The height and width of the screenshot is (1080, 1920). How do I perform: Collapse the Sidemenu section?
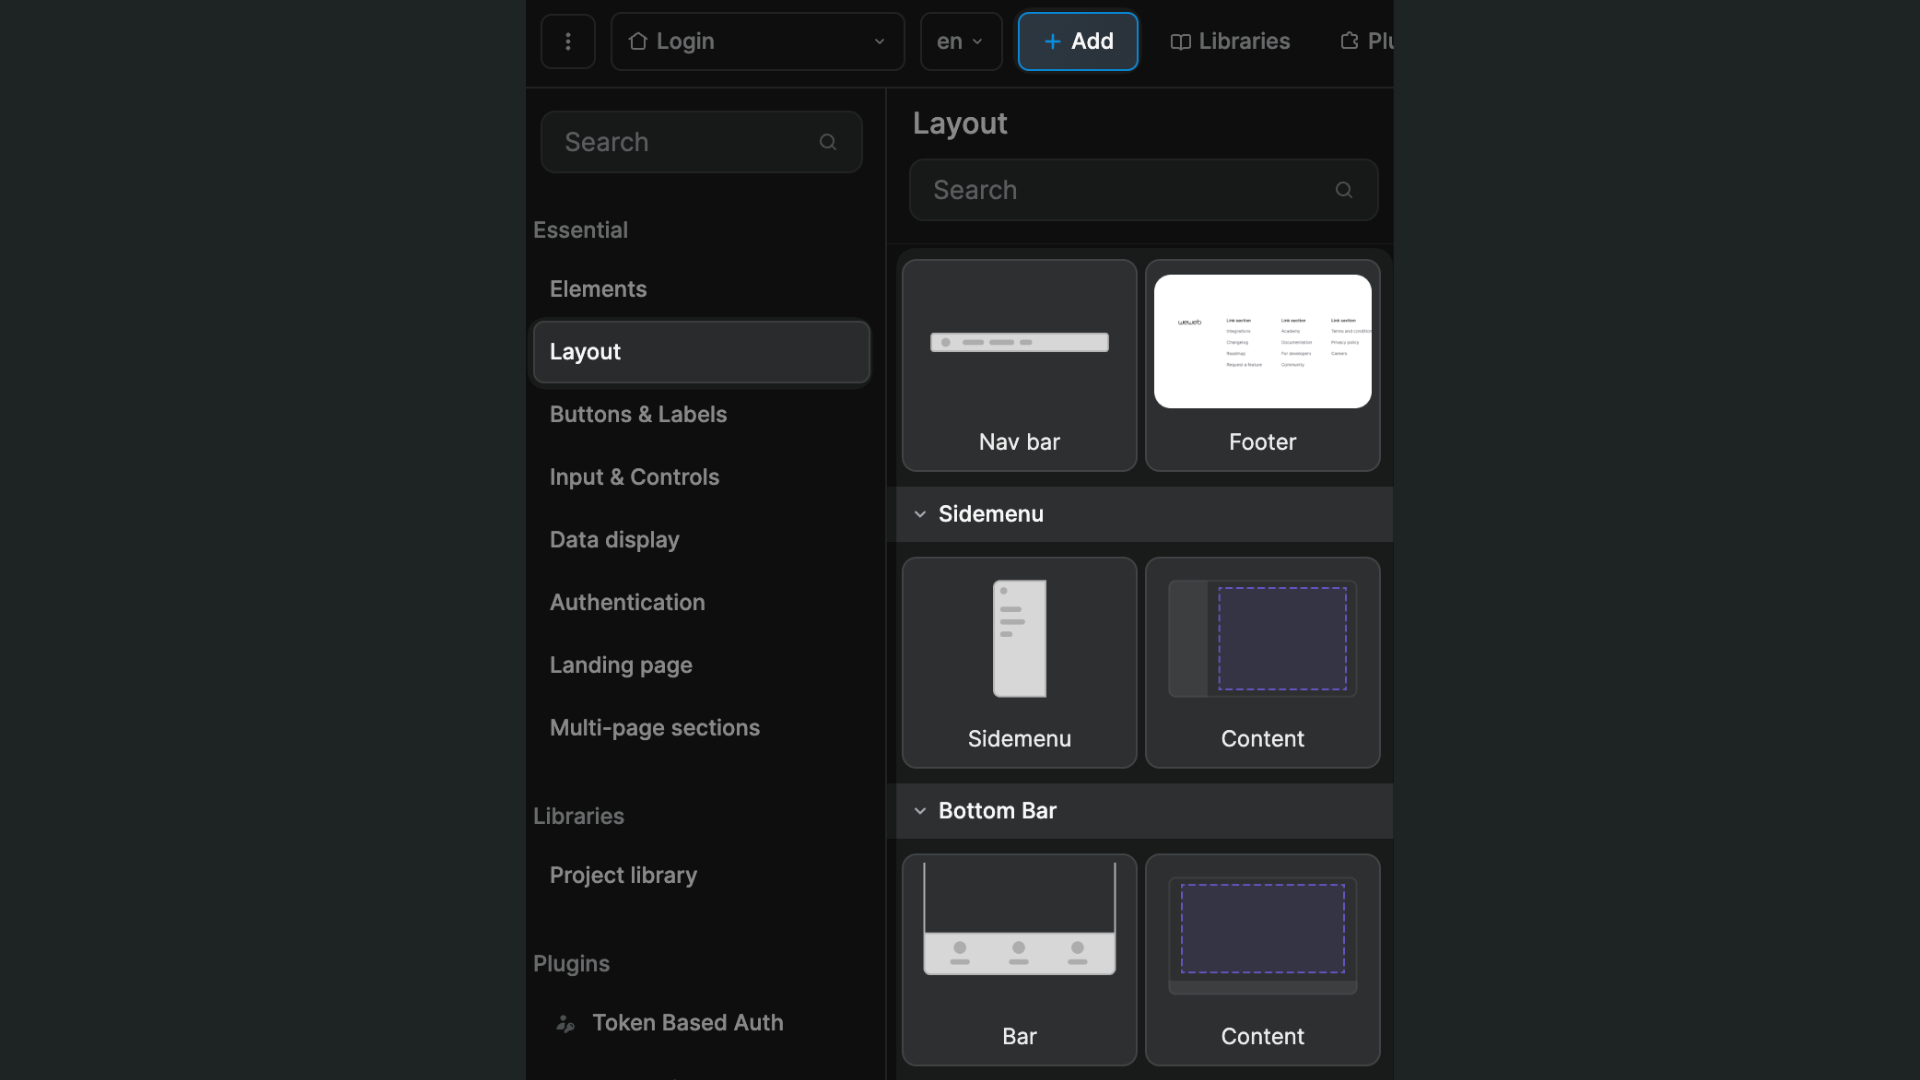[920, 514]
